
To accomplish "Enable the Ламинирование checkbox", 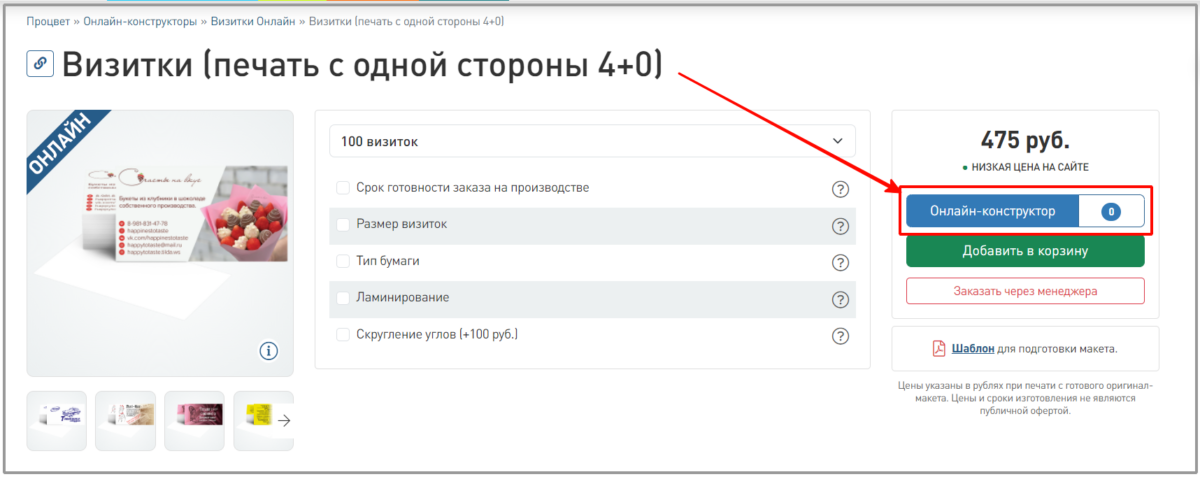I will tap(343, 298).
